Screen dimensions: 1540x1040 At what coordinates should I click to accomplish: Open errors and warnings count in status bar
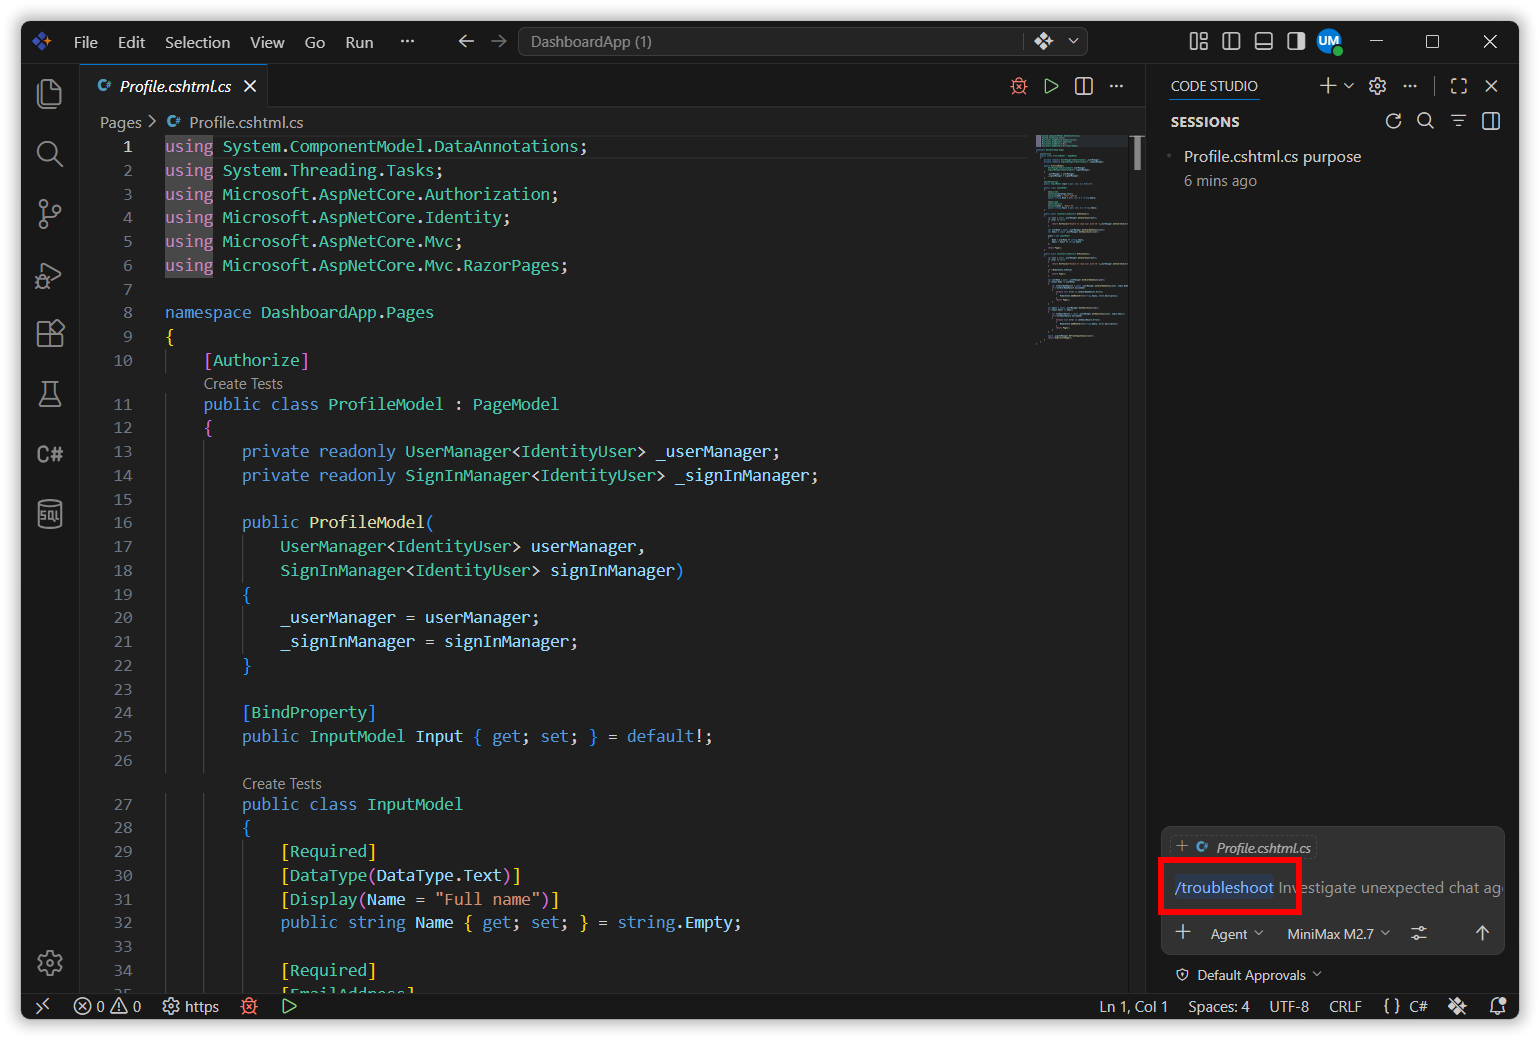point(107,1006)
